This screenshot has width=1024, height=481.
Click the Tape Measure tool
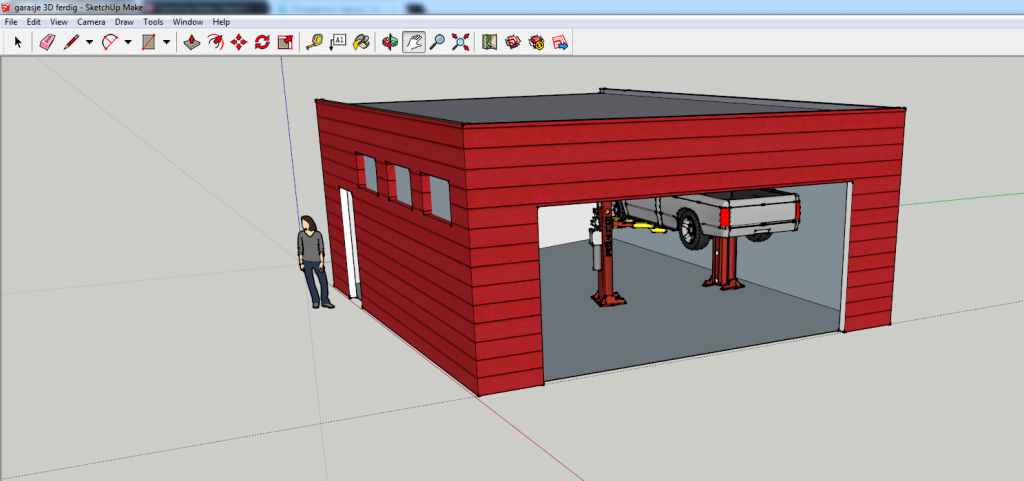pyautogui.click(x=314, y=42)
